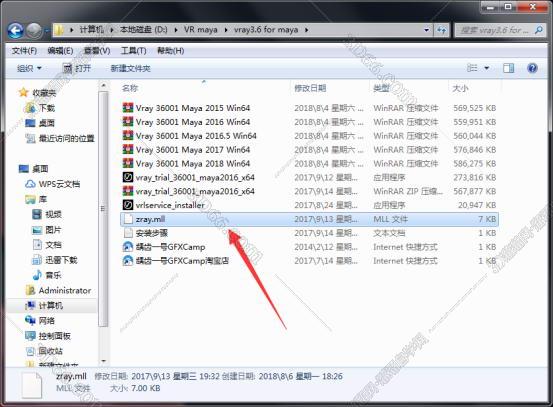553x407 pixels.
Task: Click the 273,816 KB size cell
Action: (x=475, y=177)
